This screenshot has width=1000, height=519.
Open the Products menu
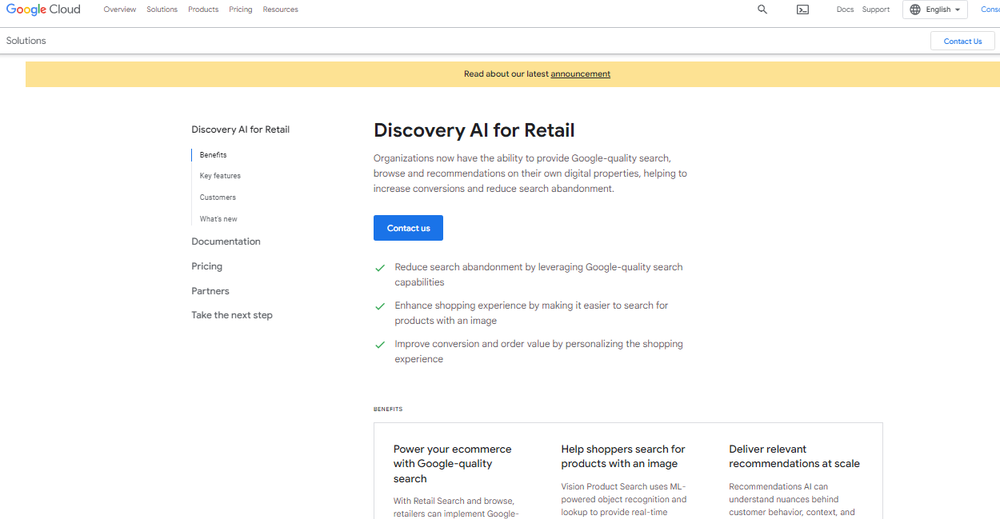pos(203,10)
